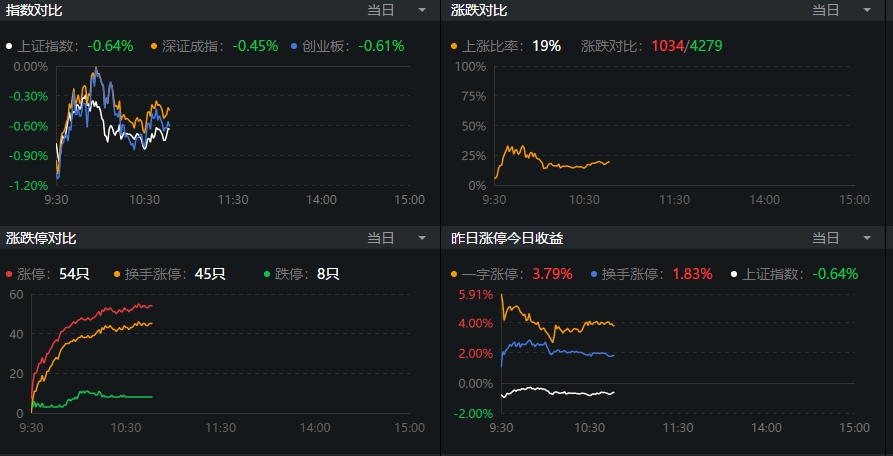Click the 11:30 time label in 指数对比 chart
The height and width of the screenshot is (456, 893).
click(232, 200)
